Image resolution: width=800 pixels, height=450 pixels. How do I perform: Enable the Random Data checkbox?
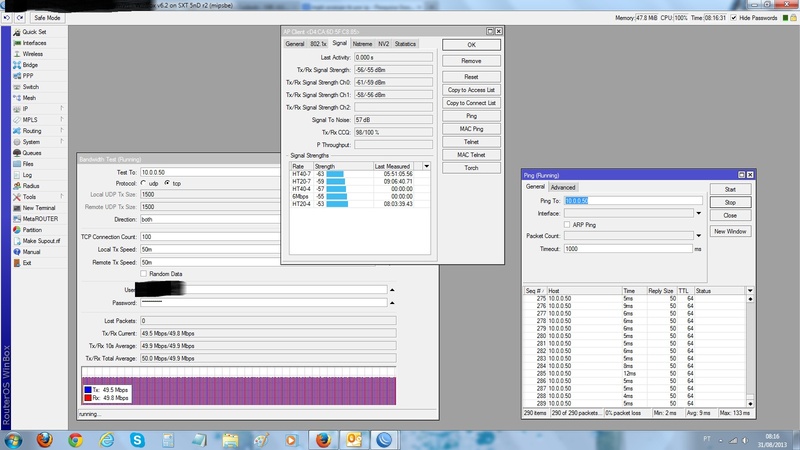[x=144, y=273]
